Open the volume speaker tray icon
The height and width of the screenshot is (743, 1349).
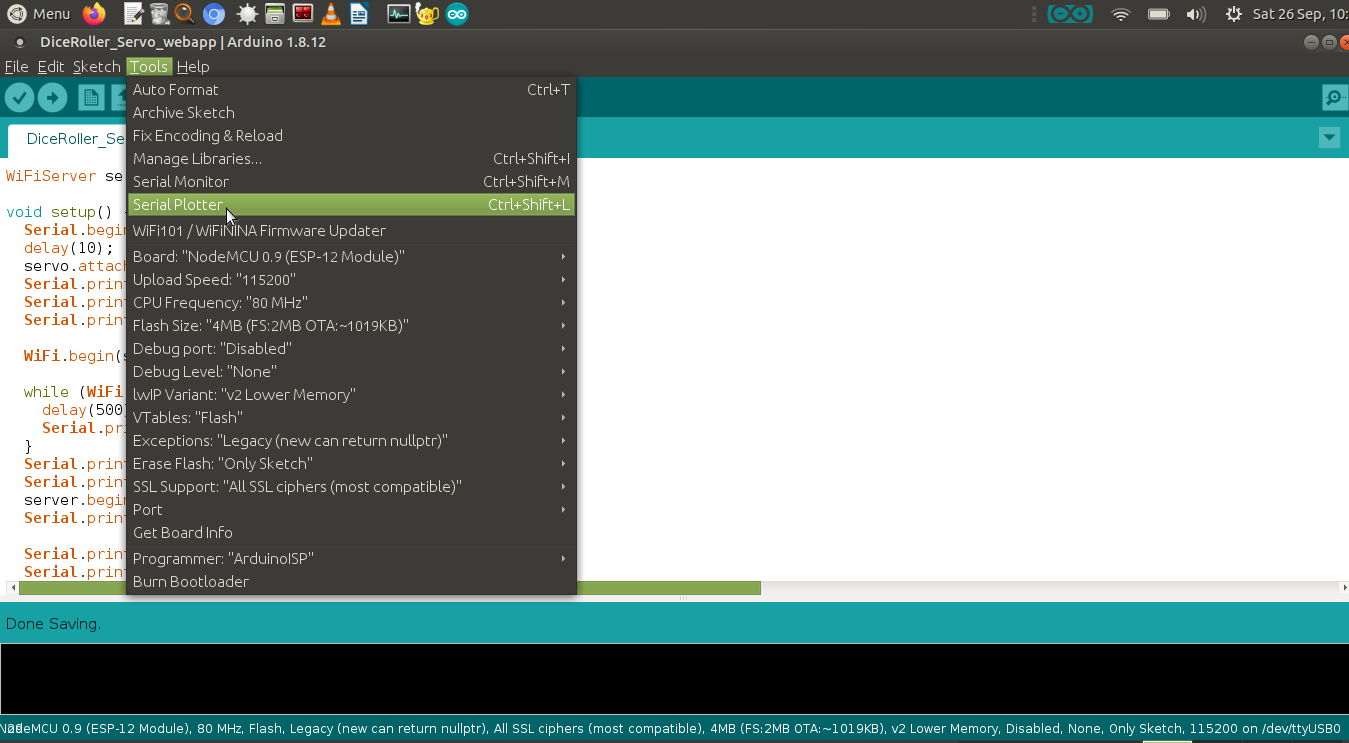[1196, 14]
